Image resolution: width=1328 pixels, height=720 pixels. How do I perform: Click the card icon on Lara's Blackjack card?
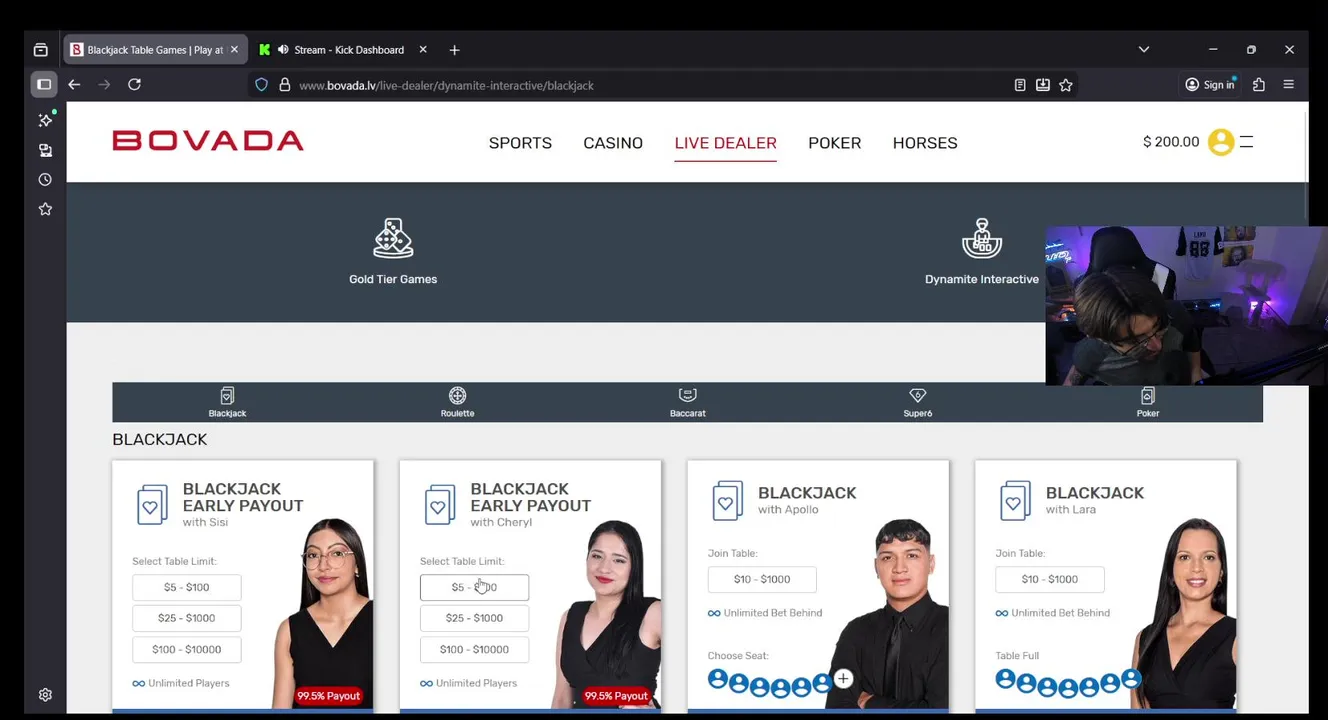point(1015,500)
